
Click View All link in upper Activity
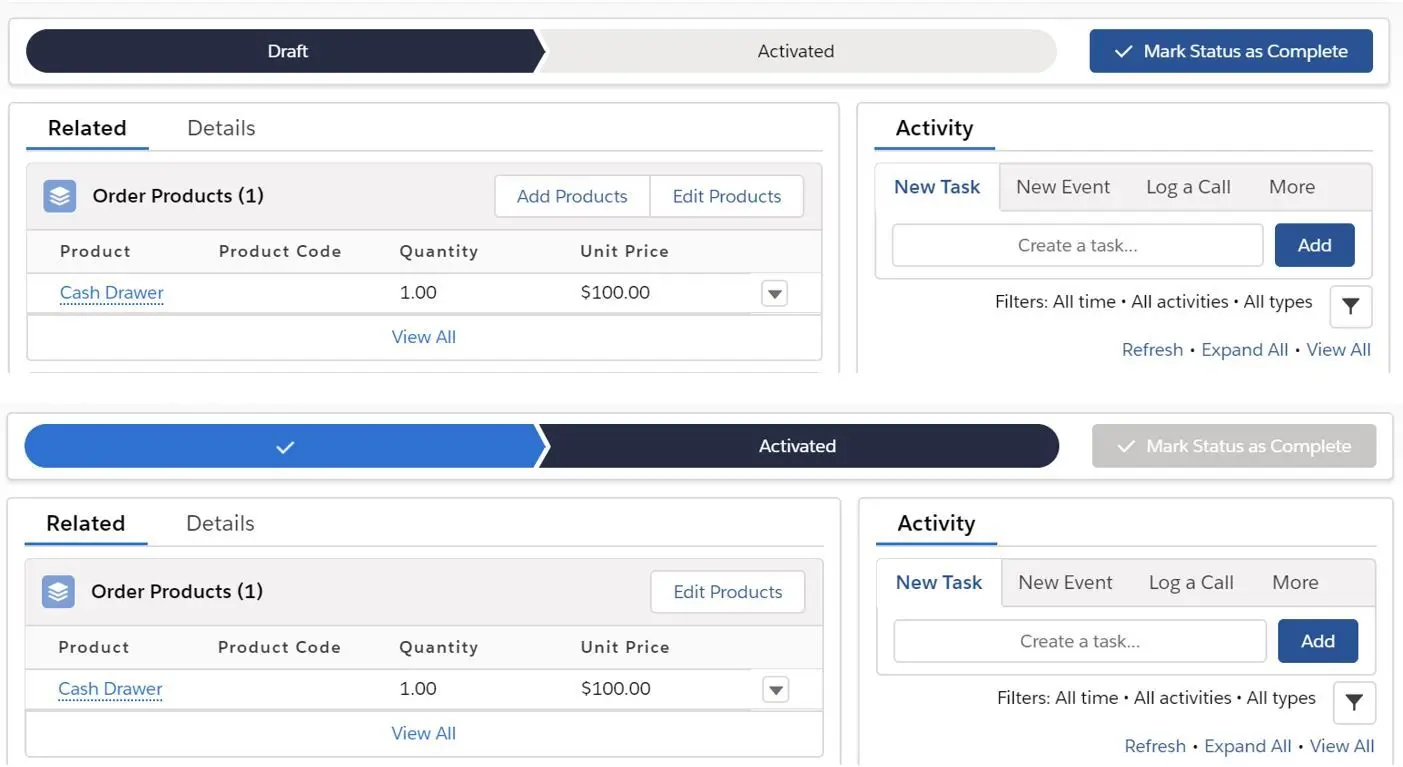coord(1338,350)
